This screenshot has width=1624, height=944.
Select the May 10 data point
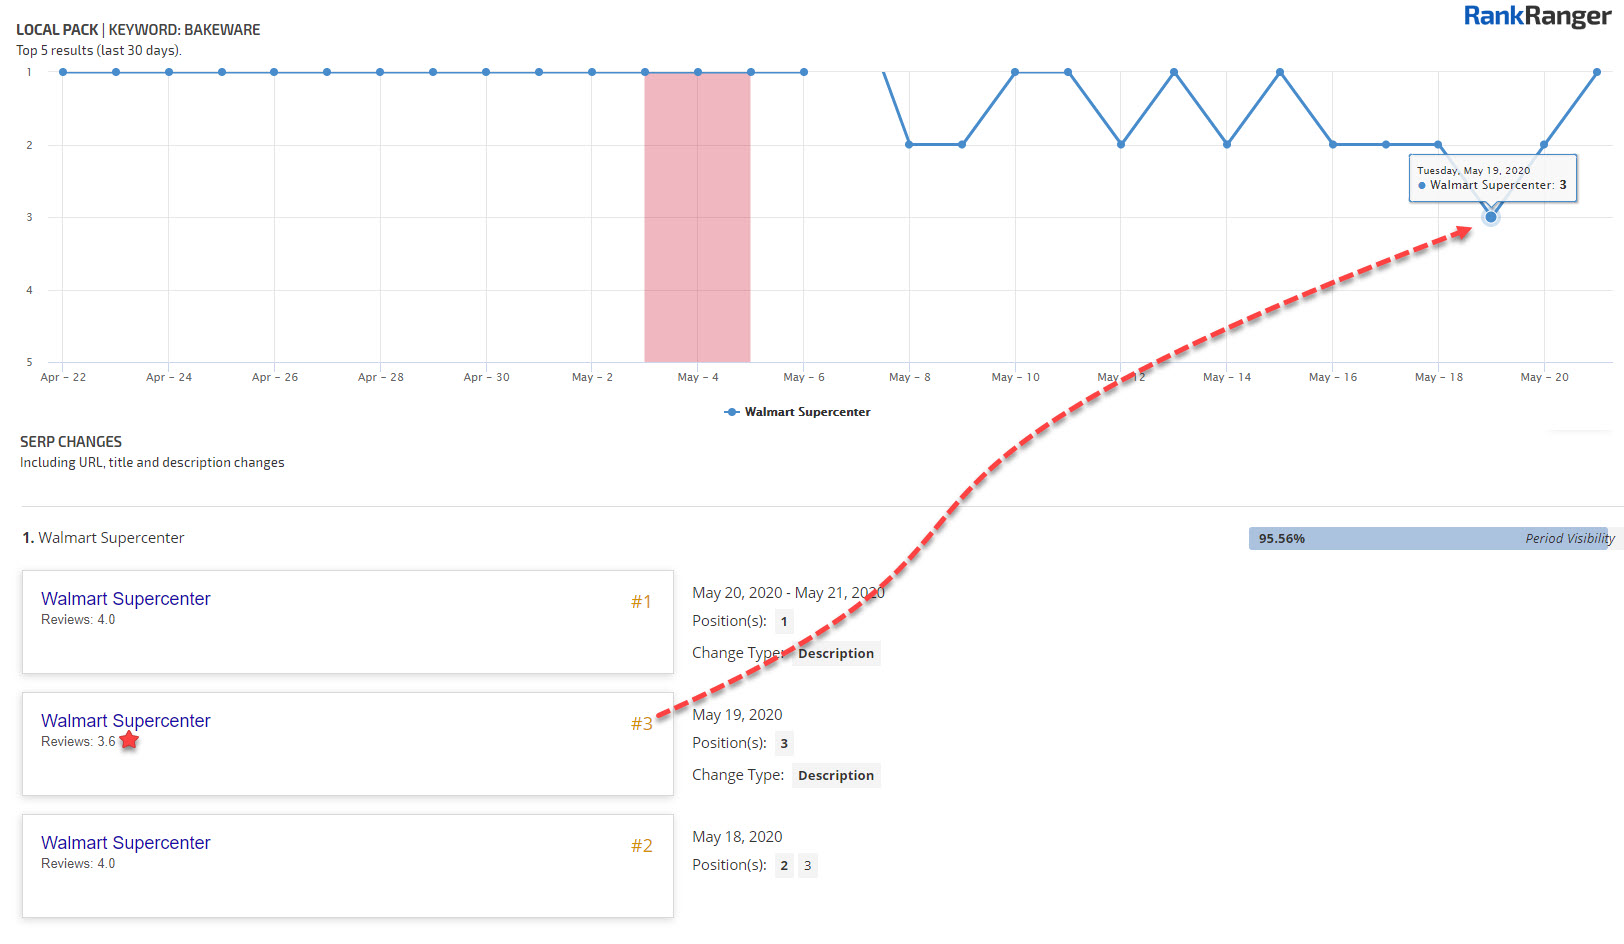[x=1015, y=72]
